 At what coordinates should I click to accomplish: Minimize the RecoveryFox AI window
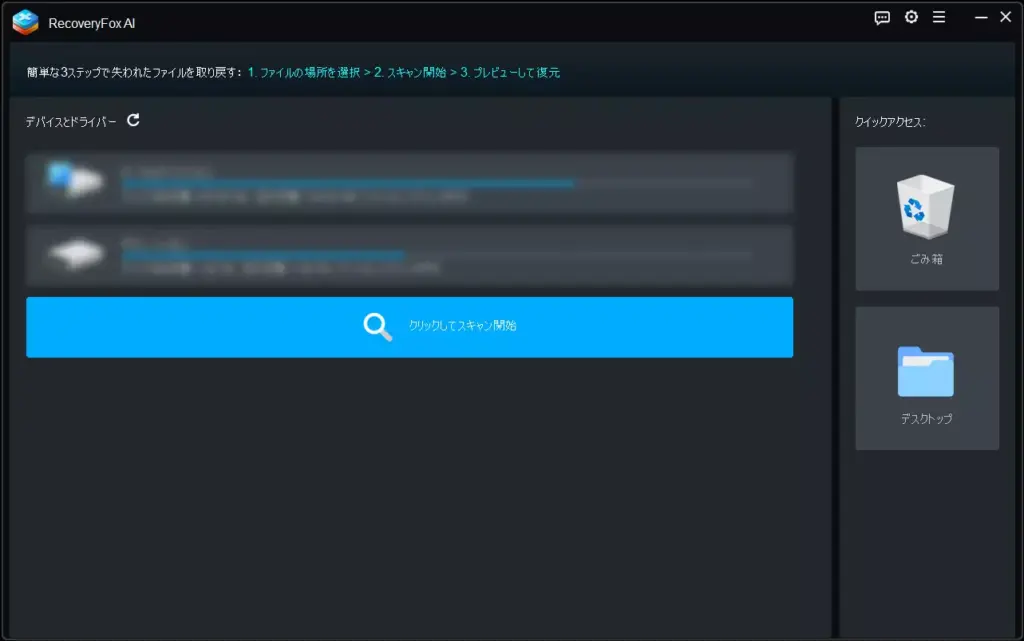981,18
